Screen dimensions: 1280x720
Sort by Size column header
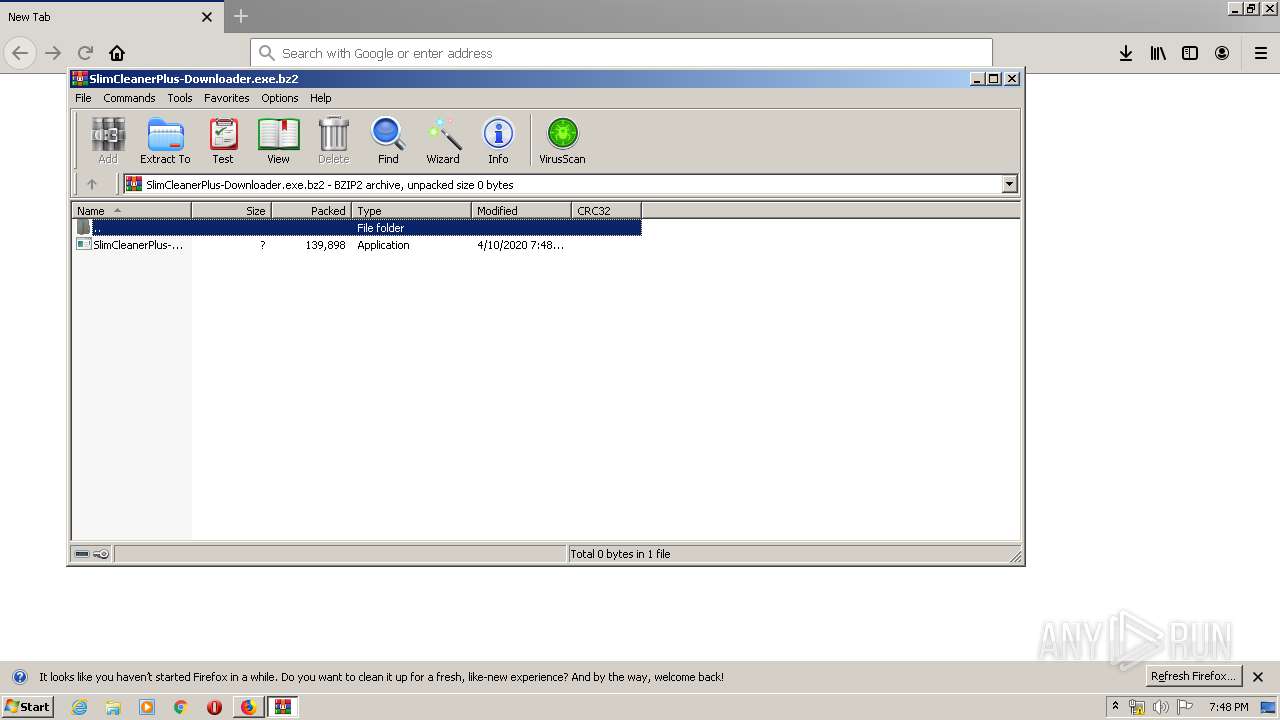[x=231, y=210]
